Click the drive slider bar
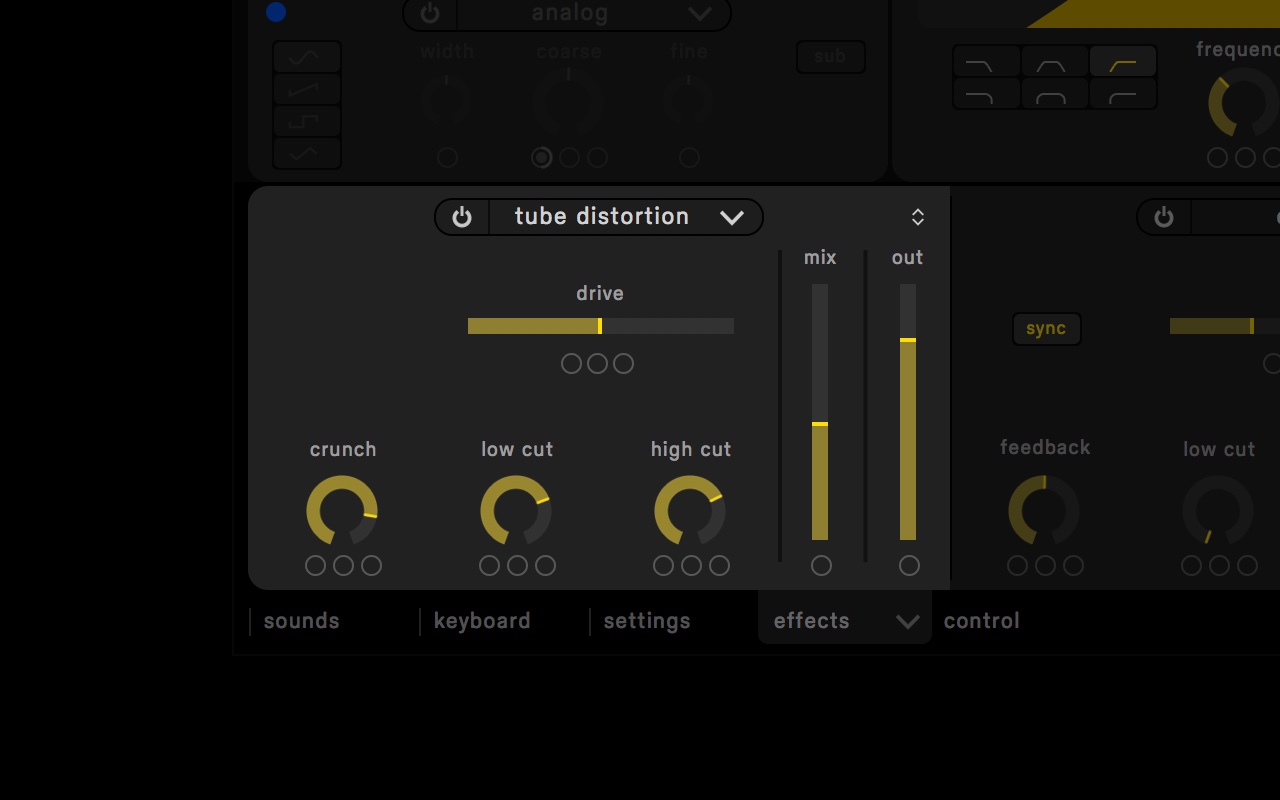This screenshot has width=1280, height=800. pos(600,326)
